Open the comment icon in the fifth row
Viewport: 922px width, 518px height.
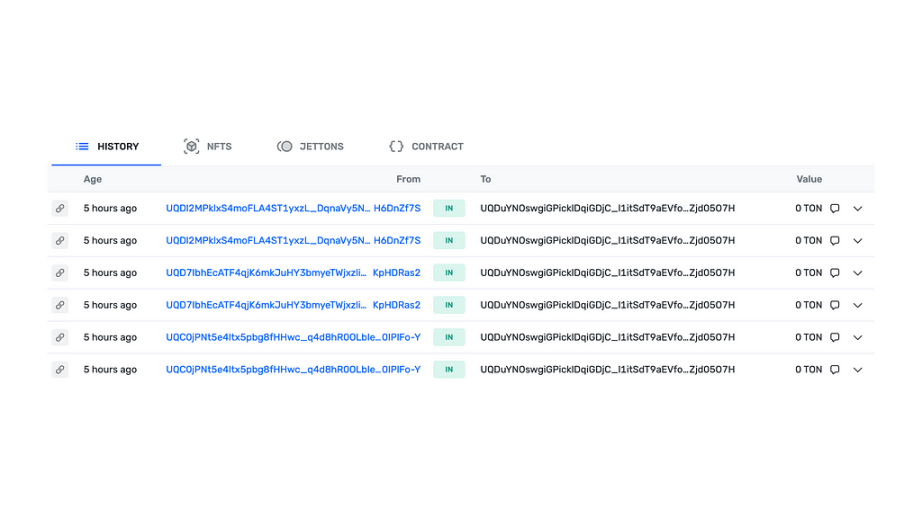point(835,337)
